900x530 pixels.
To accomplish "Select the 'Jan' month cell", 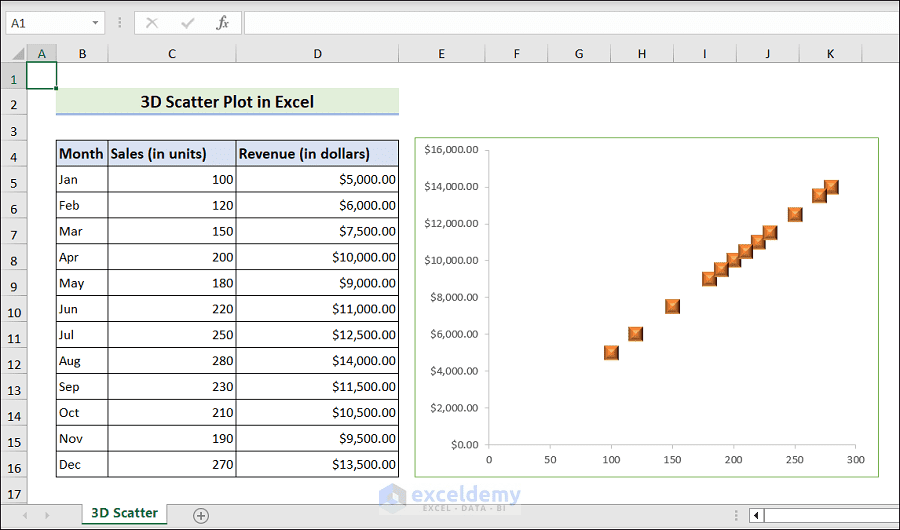I will pyautogui.click(x=82, y=179).
